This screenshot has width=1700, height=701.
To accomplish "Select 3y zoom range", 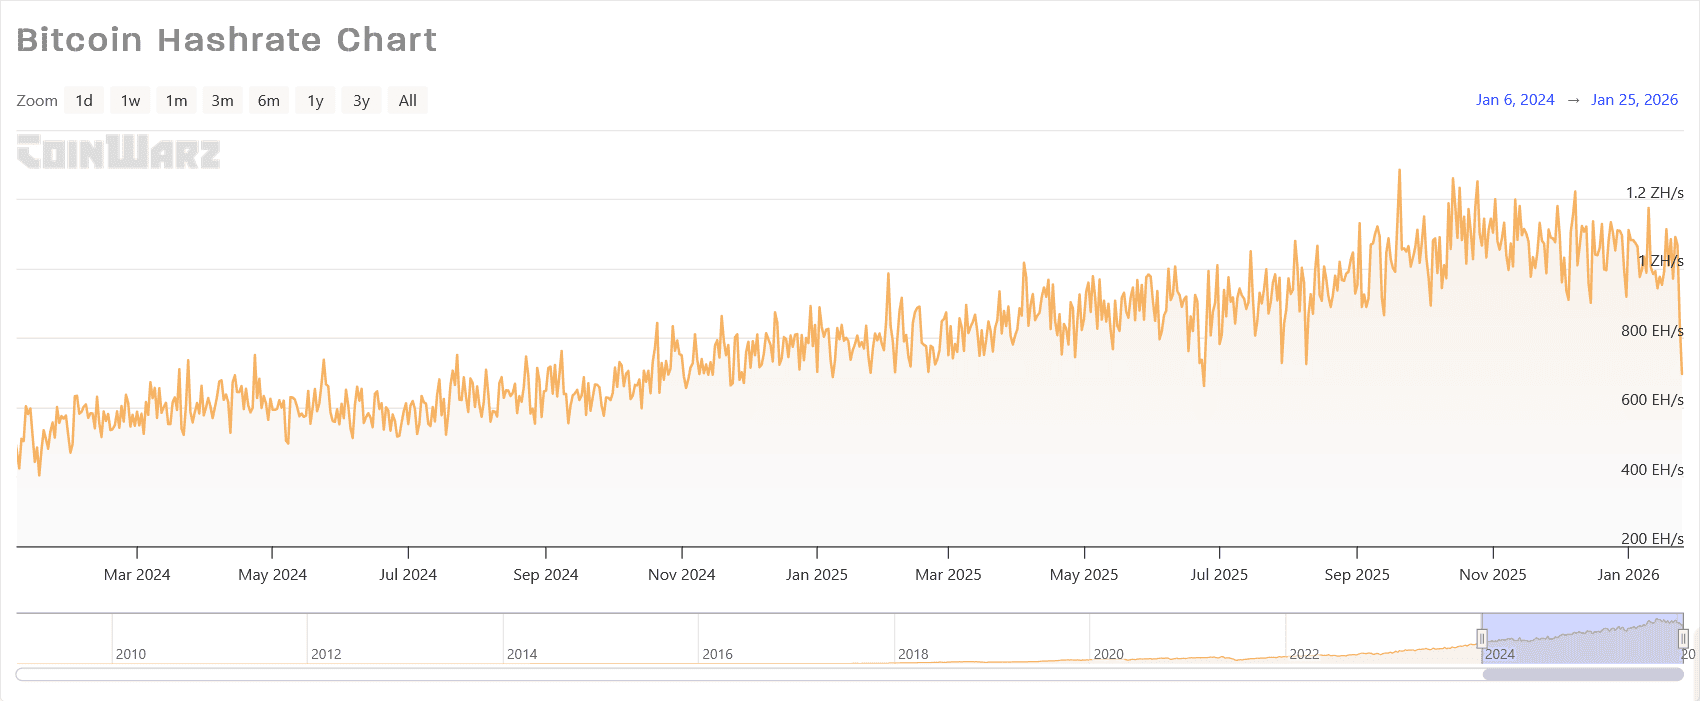I will tap(361, 100).
